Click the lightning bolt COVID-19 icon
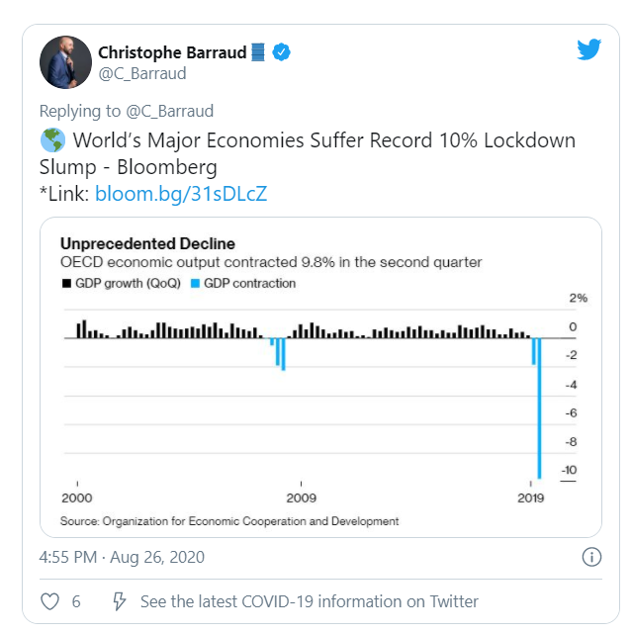632x634 pixels. (119, 601)
